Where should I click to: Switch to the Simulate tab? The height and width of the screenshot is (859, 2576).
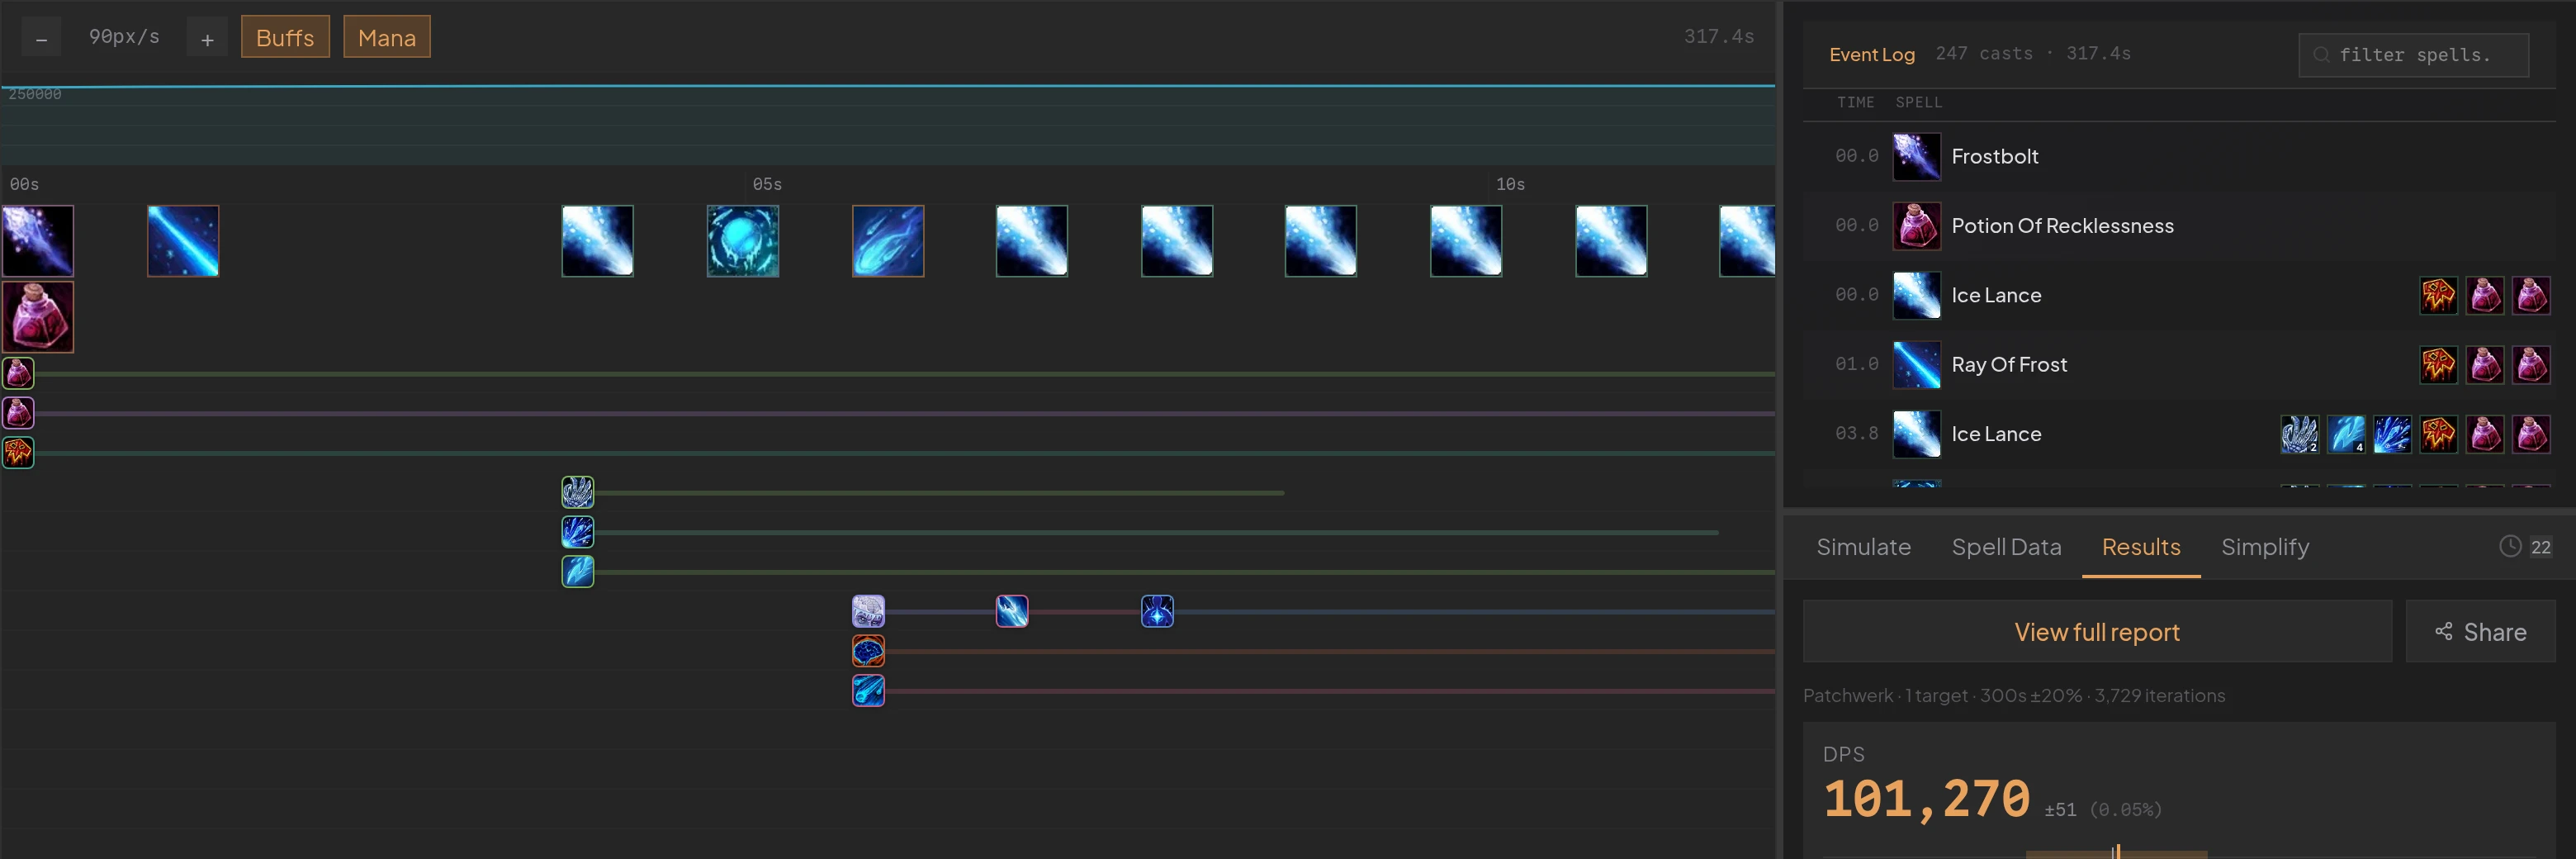pos(1863,547)
